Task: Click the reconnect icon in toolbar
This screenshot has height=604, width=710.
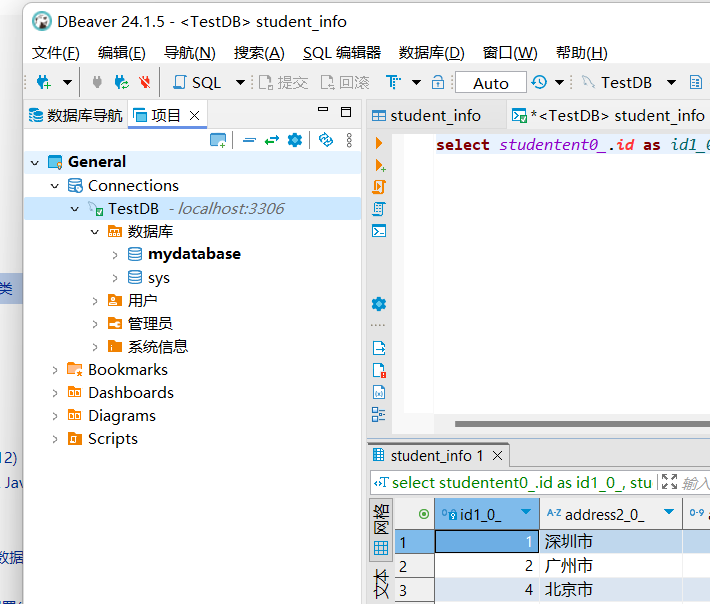Action: (x=121, y=82)
